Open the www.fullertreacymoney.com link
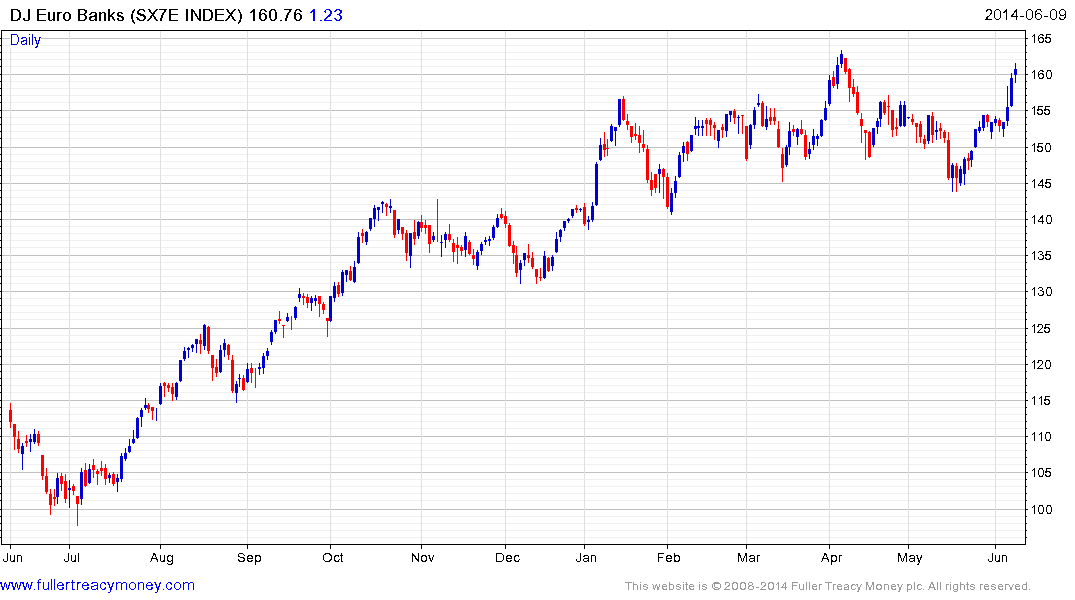Viewport: 1075px width, 600px height. coord(97,585)
